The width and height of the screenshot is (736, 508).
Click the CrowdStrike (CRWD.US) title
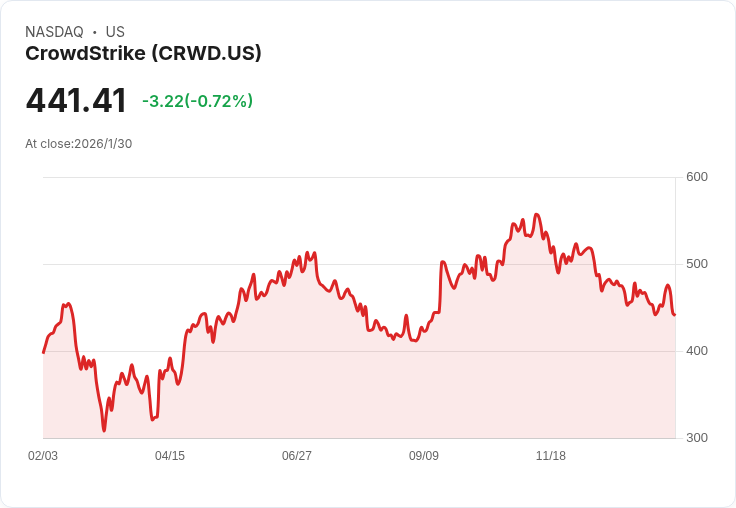(x=143, y=54)
